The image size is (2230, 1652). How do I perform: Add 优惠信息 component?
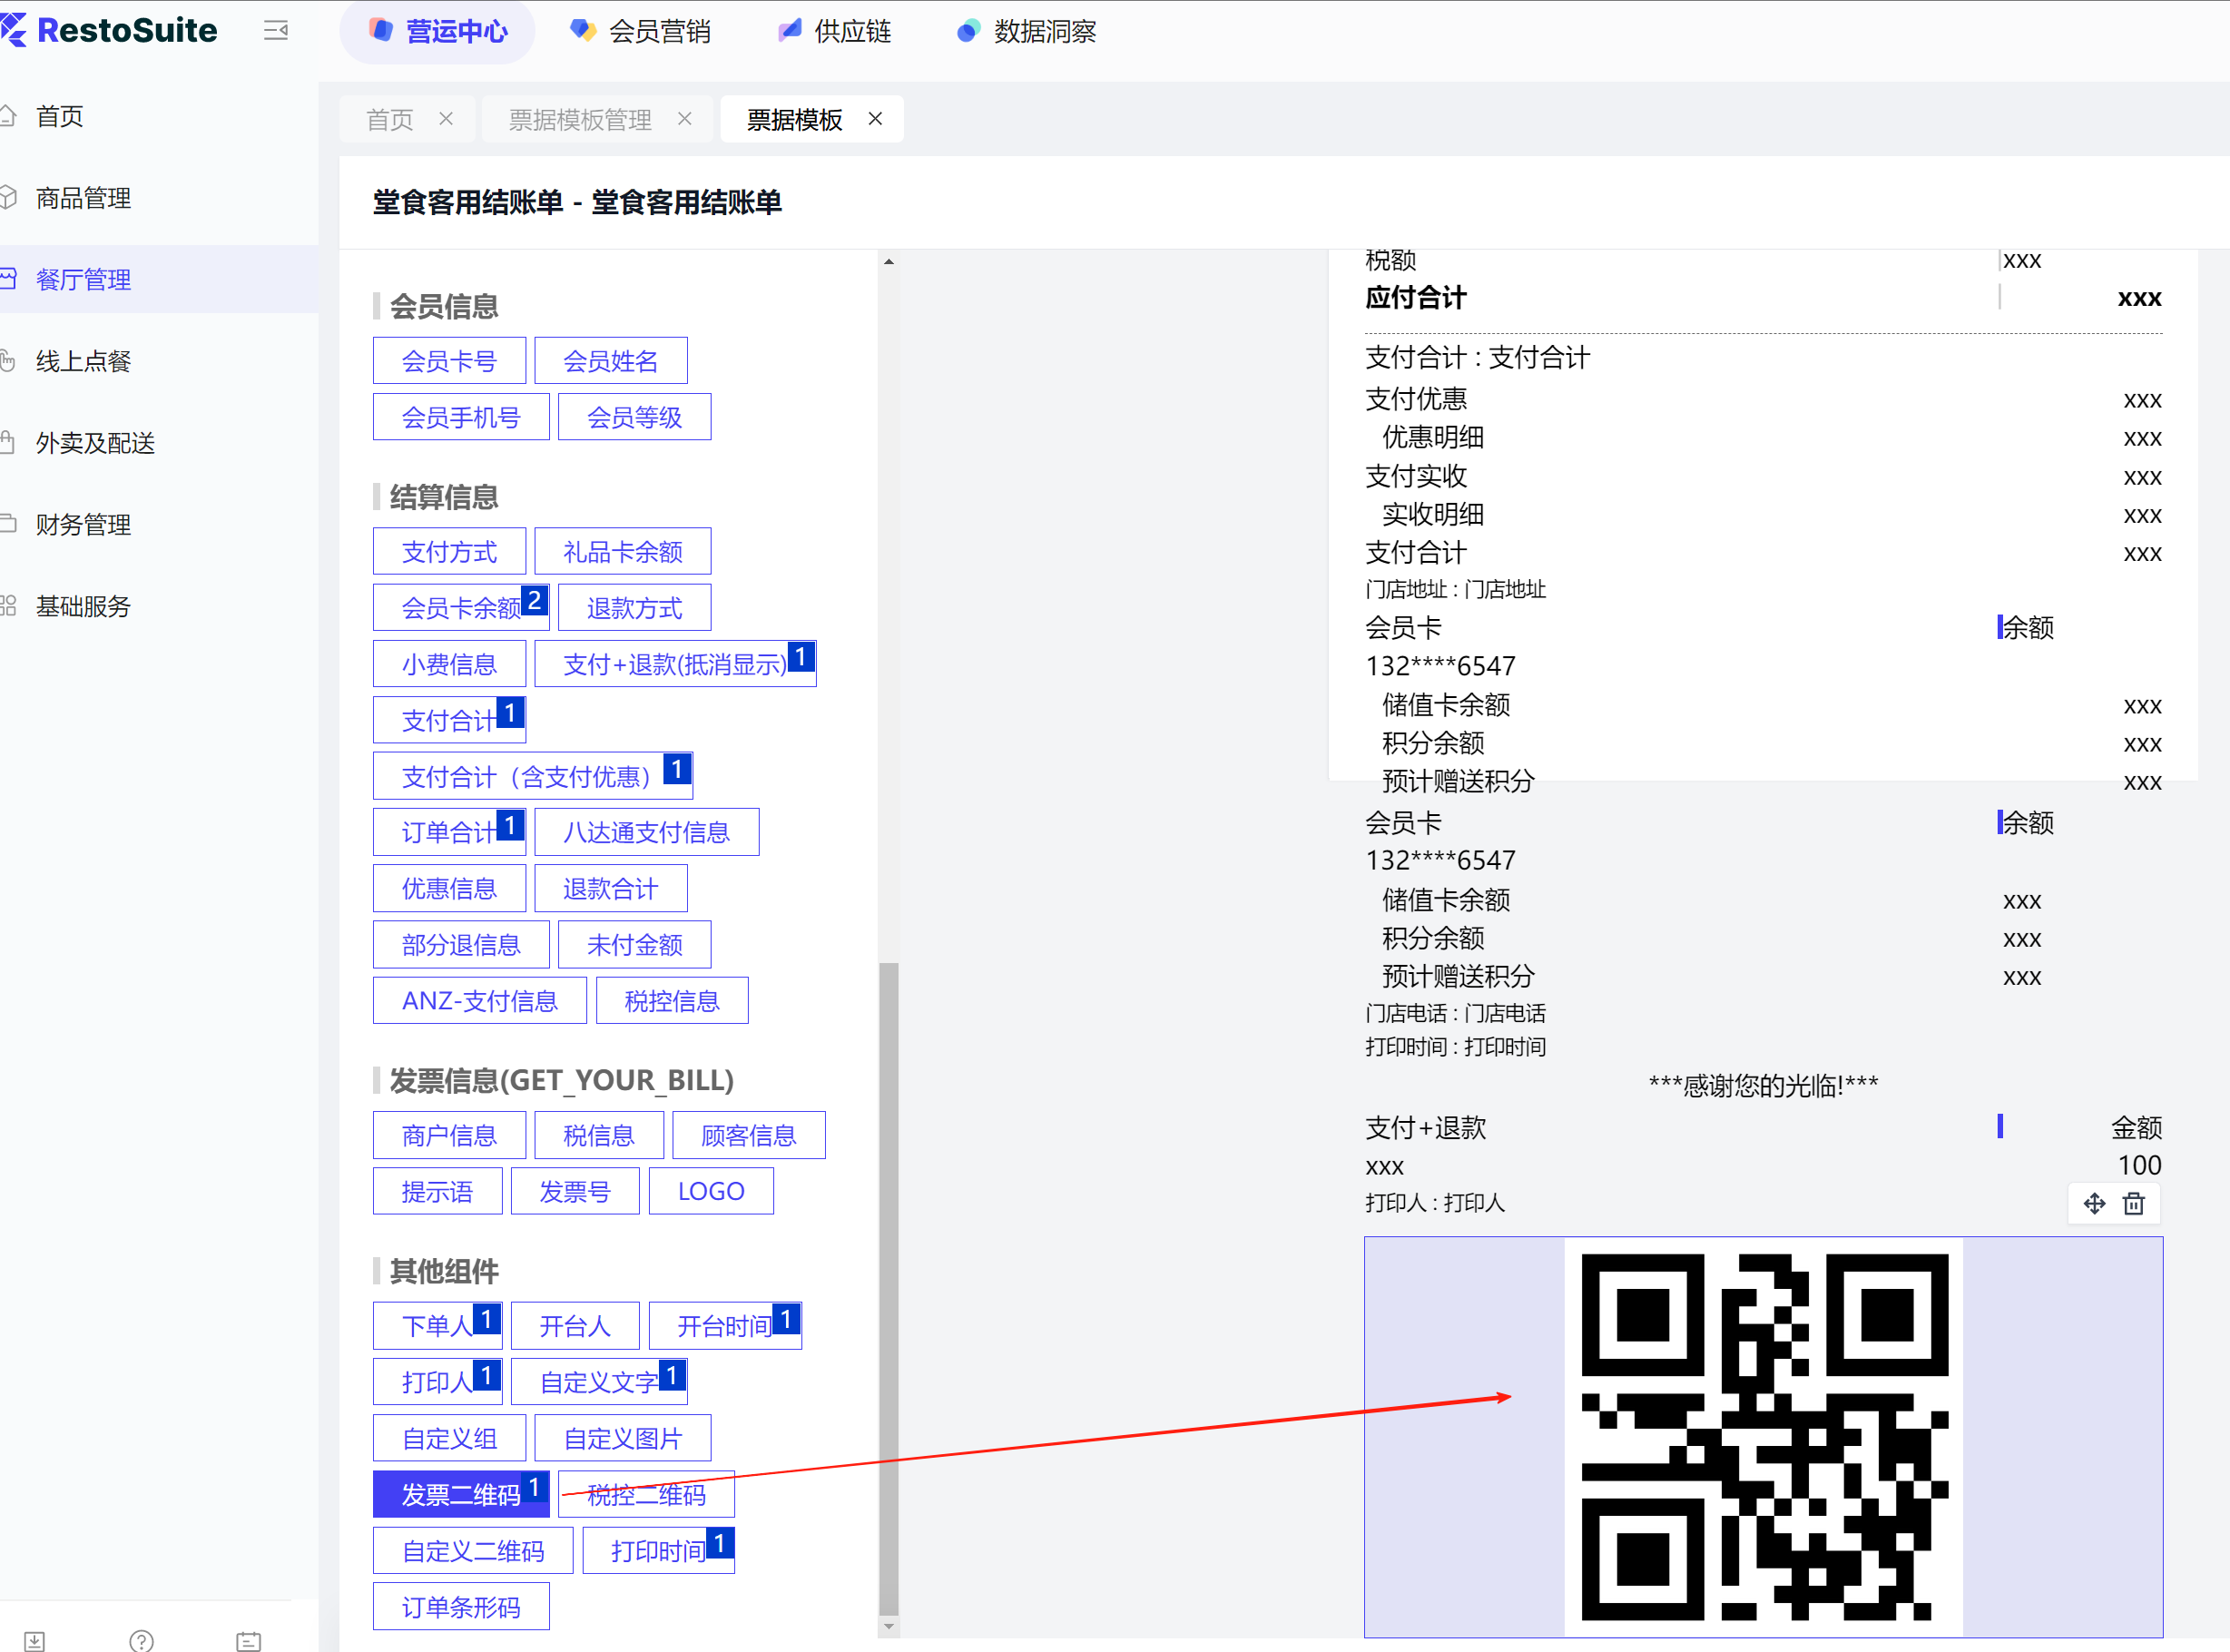coord(449,889)
